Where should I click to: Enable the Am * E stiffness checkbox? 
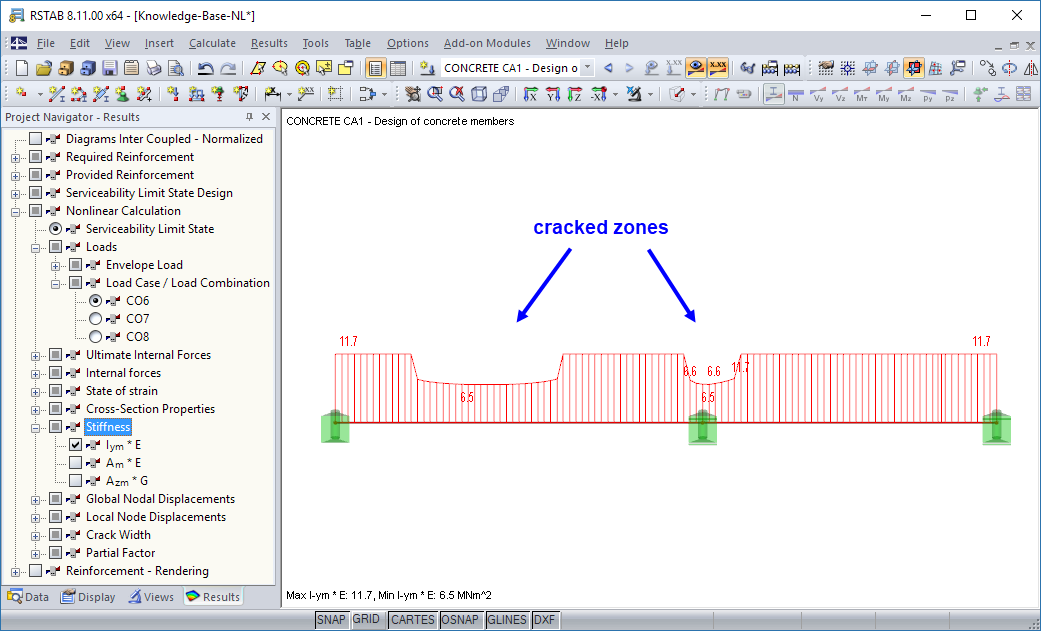tap(73, 463)
